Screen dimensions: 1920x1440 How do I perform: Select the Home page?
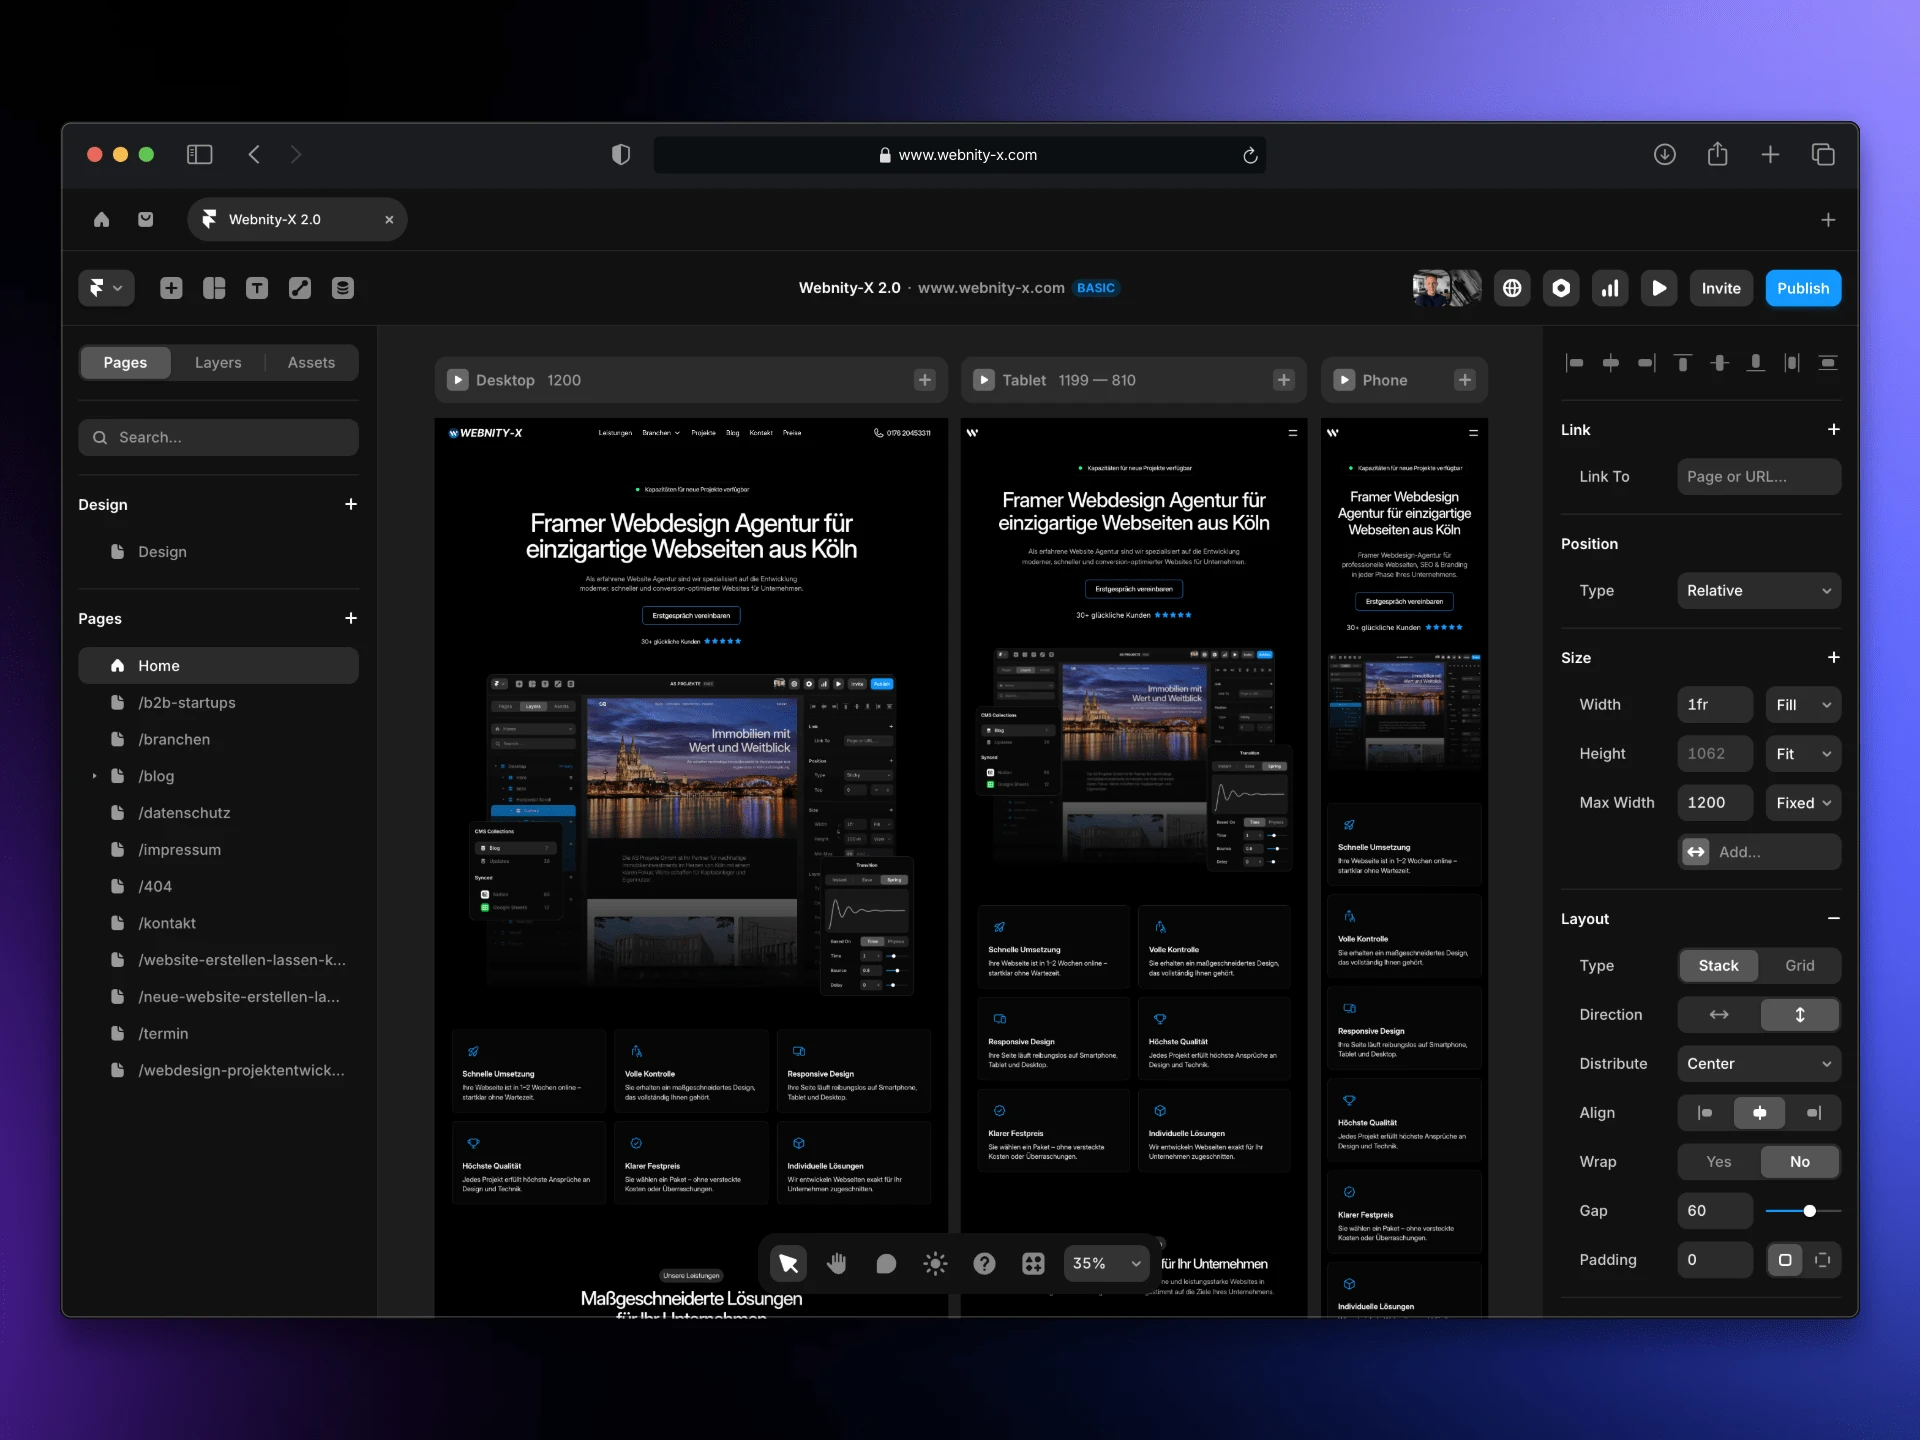point(218,665)
